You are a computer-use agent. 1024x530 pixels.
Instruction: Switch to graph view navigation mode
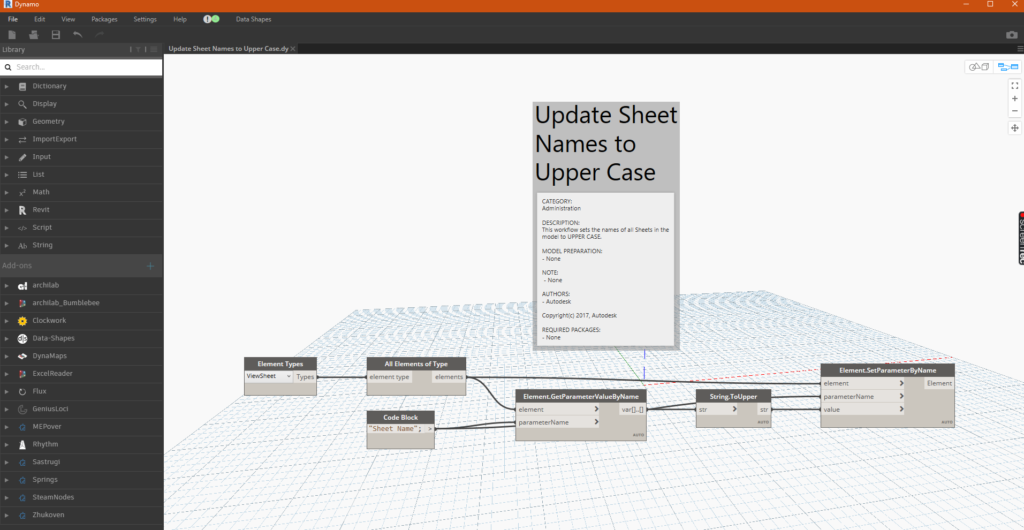tap(1008, 67)
